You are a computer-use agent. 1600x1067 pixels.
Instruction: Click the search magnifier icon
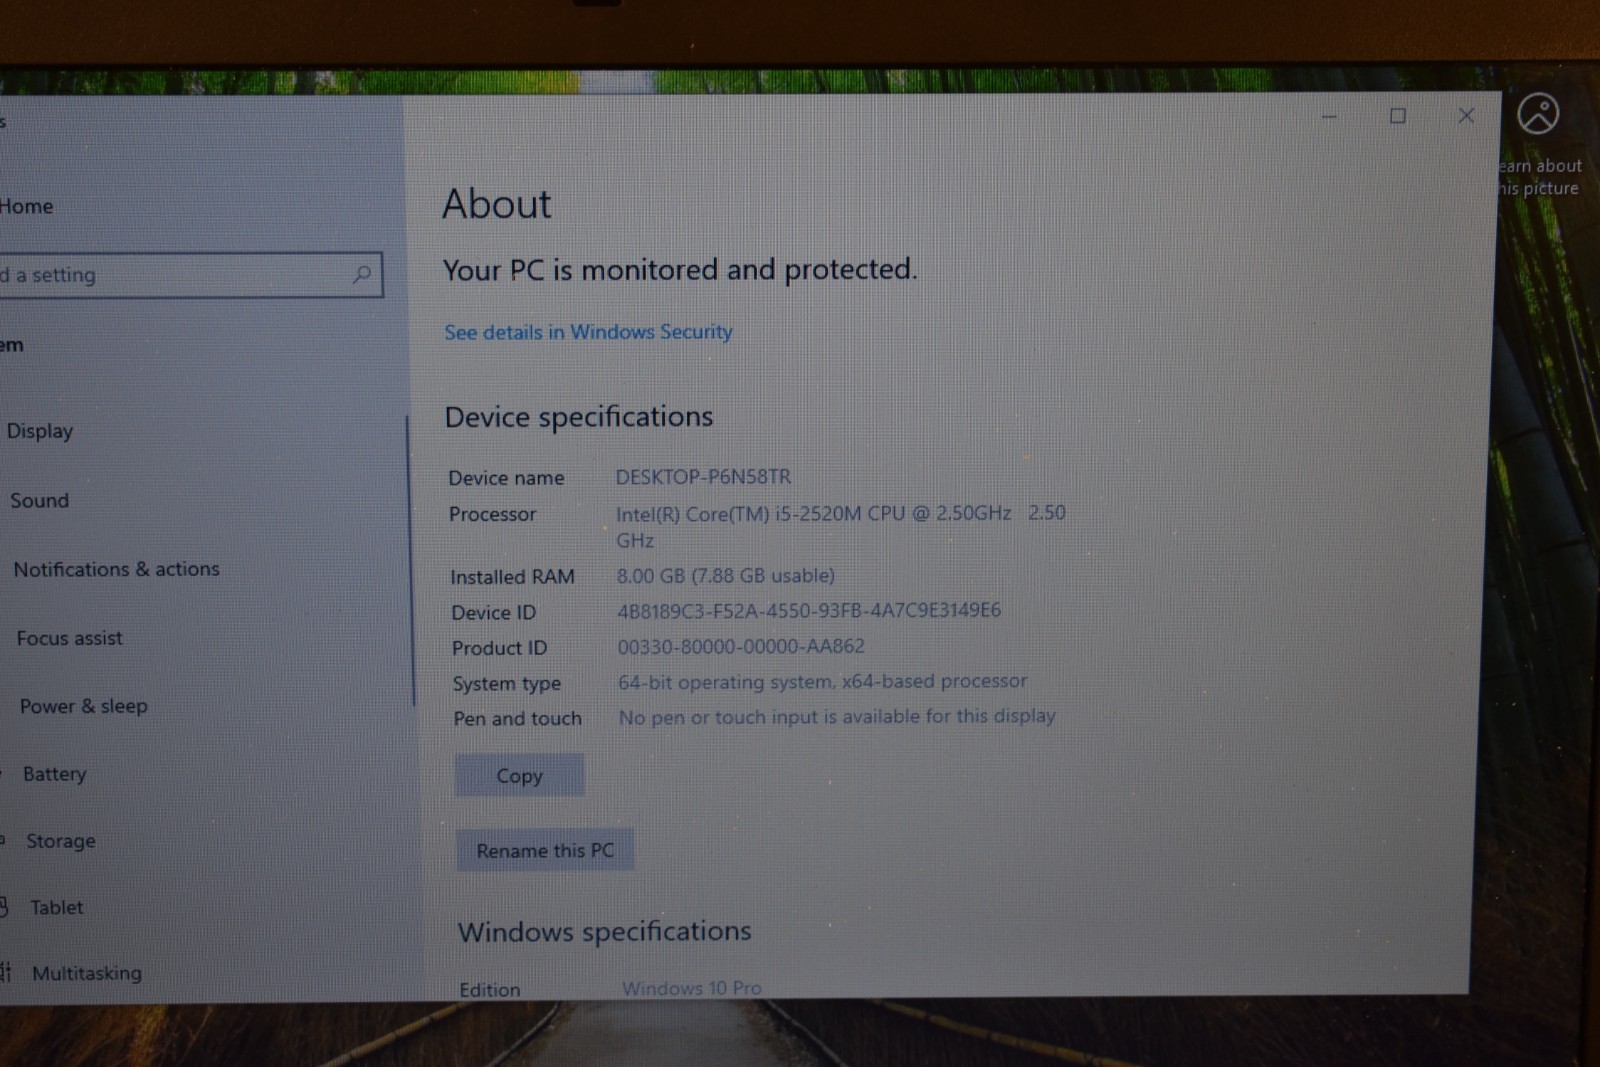click(362, 273)
